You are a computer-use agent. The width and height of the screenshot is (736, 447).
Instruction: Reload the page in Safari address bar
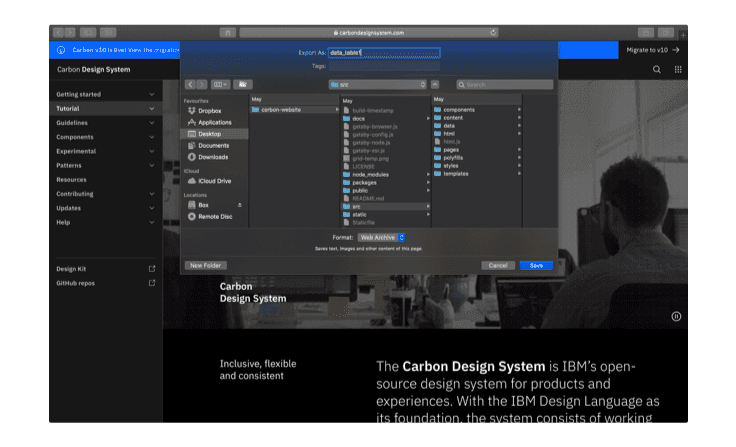[x=494, y=32]
